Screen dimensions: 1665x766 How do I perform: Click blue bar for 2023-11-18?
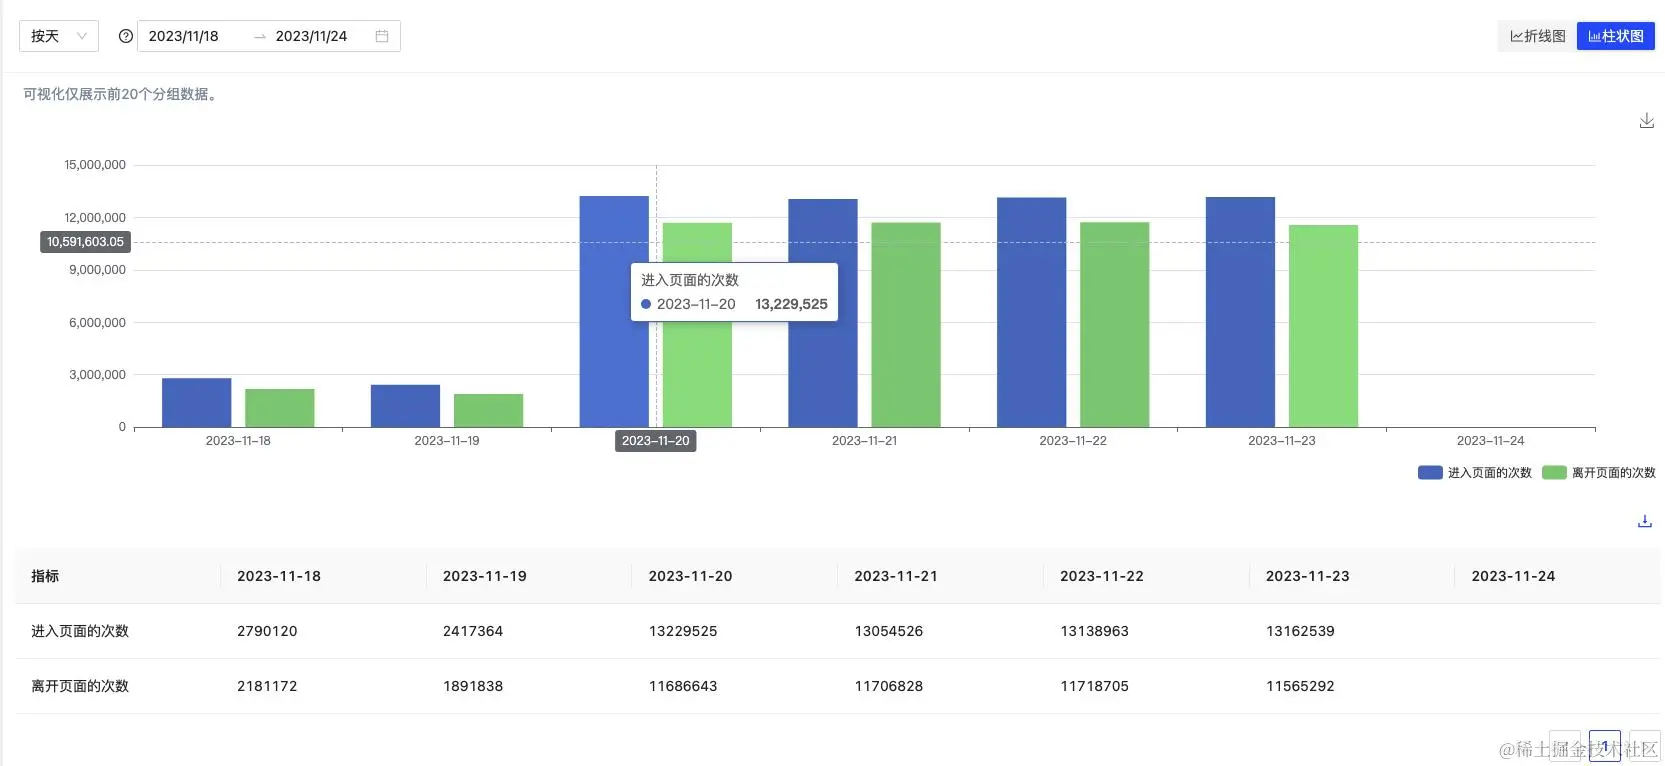[196, 403]
